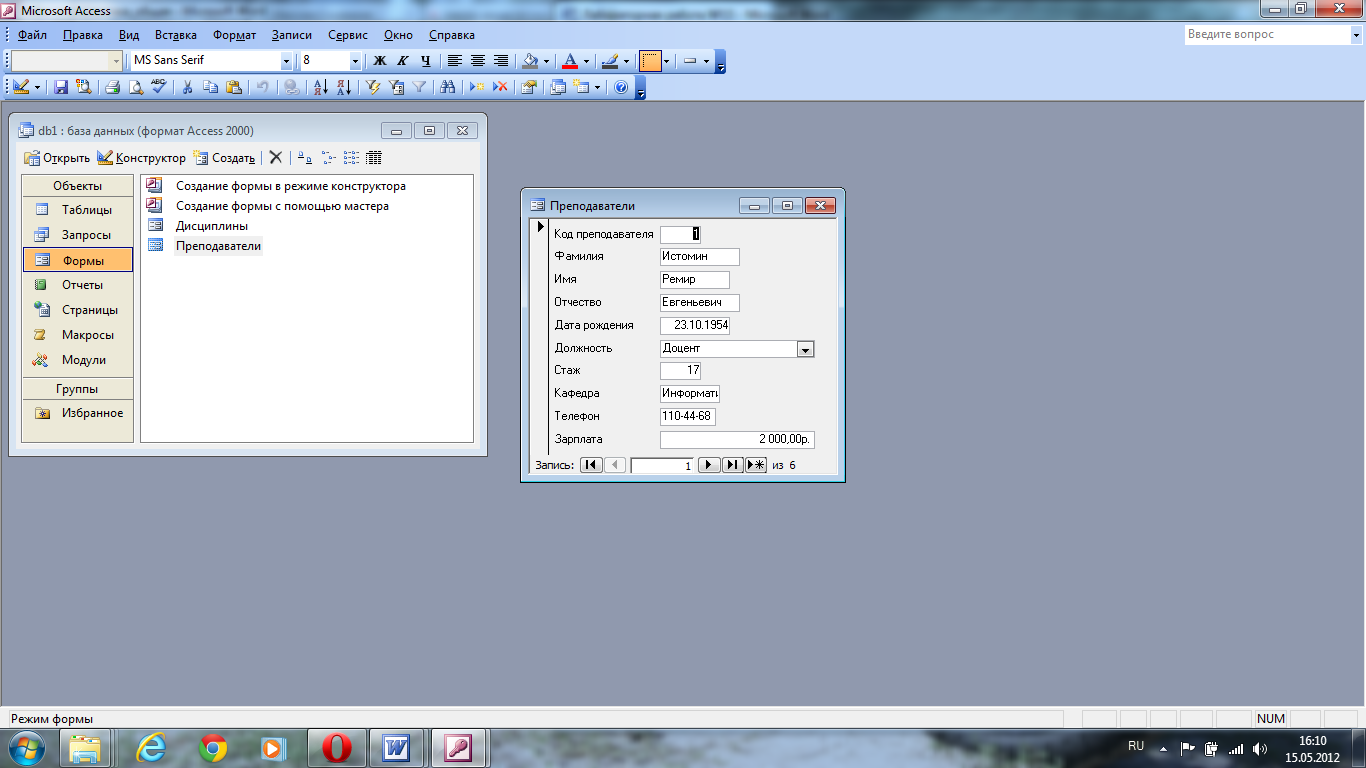Click the New Record toolbar icon
Screen dimensions: 1366x768
(x=478, y=87)
